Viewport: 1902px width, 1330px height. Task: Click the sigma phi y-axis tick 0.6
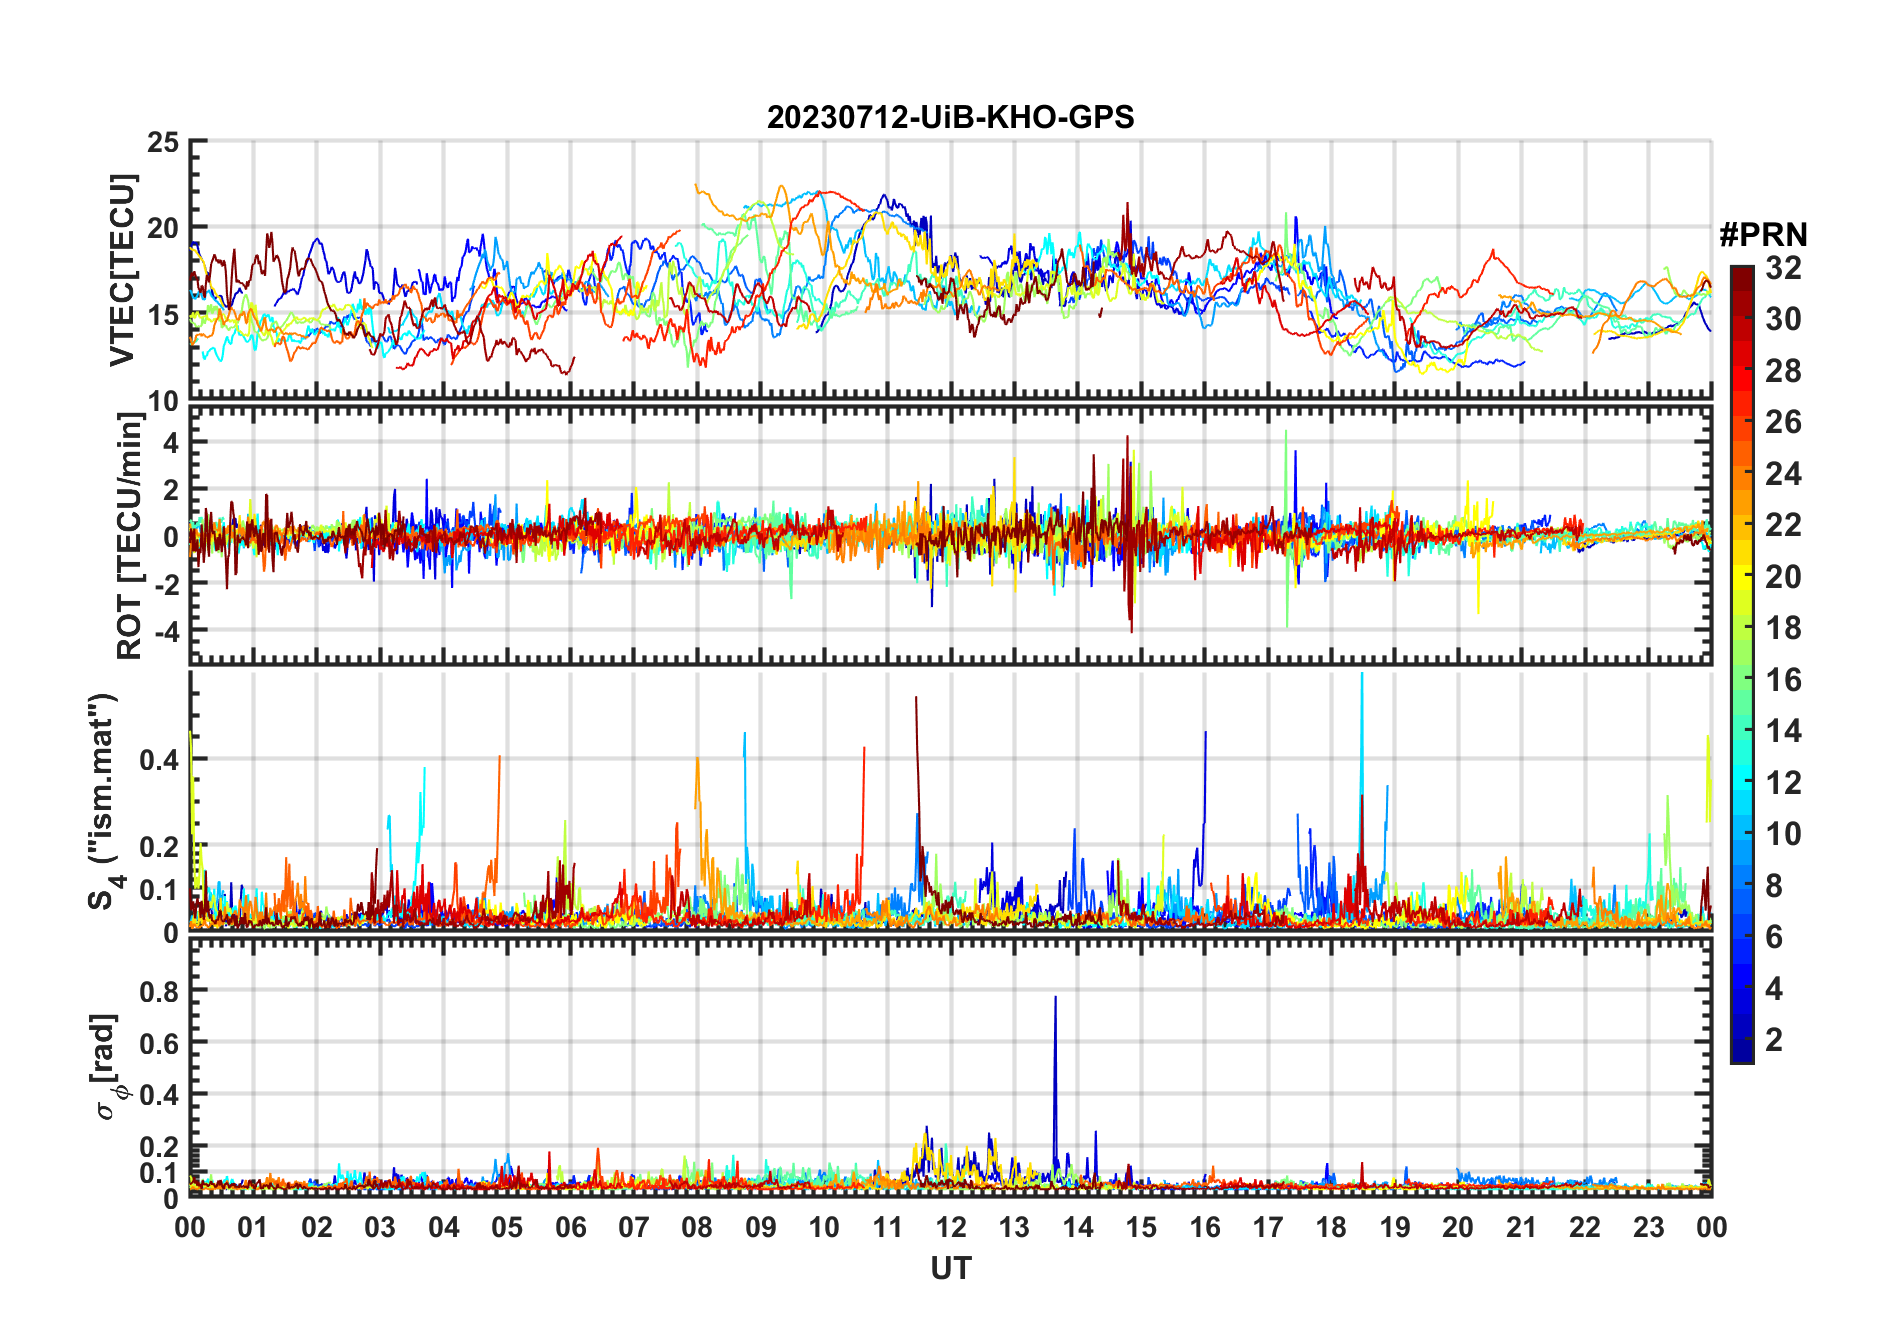[159, 1043]
